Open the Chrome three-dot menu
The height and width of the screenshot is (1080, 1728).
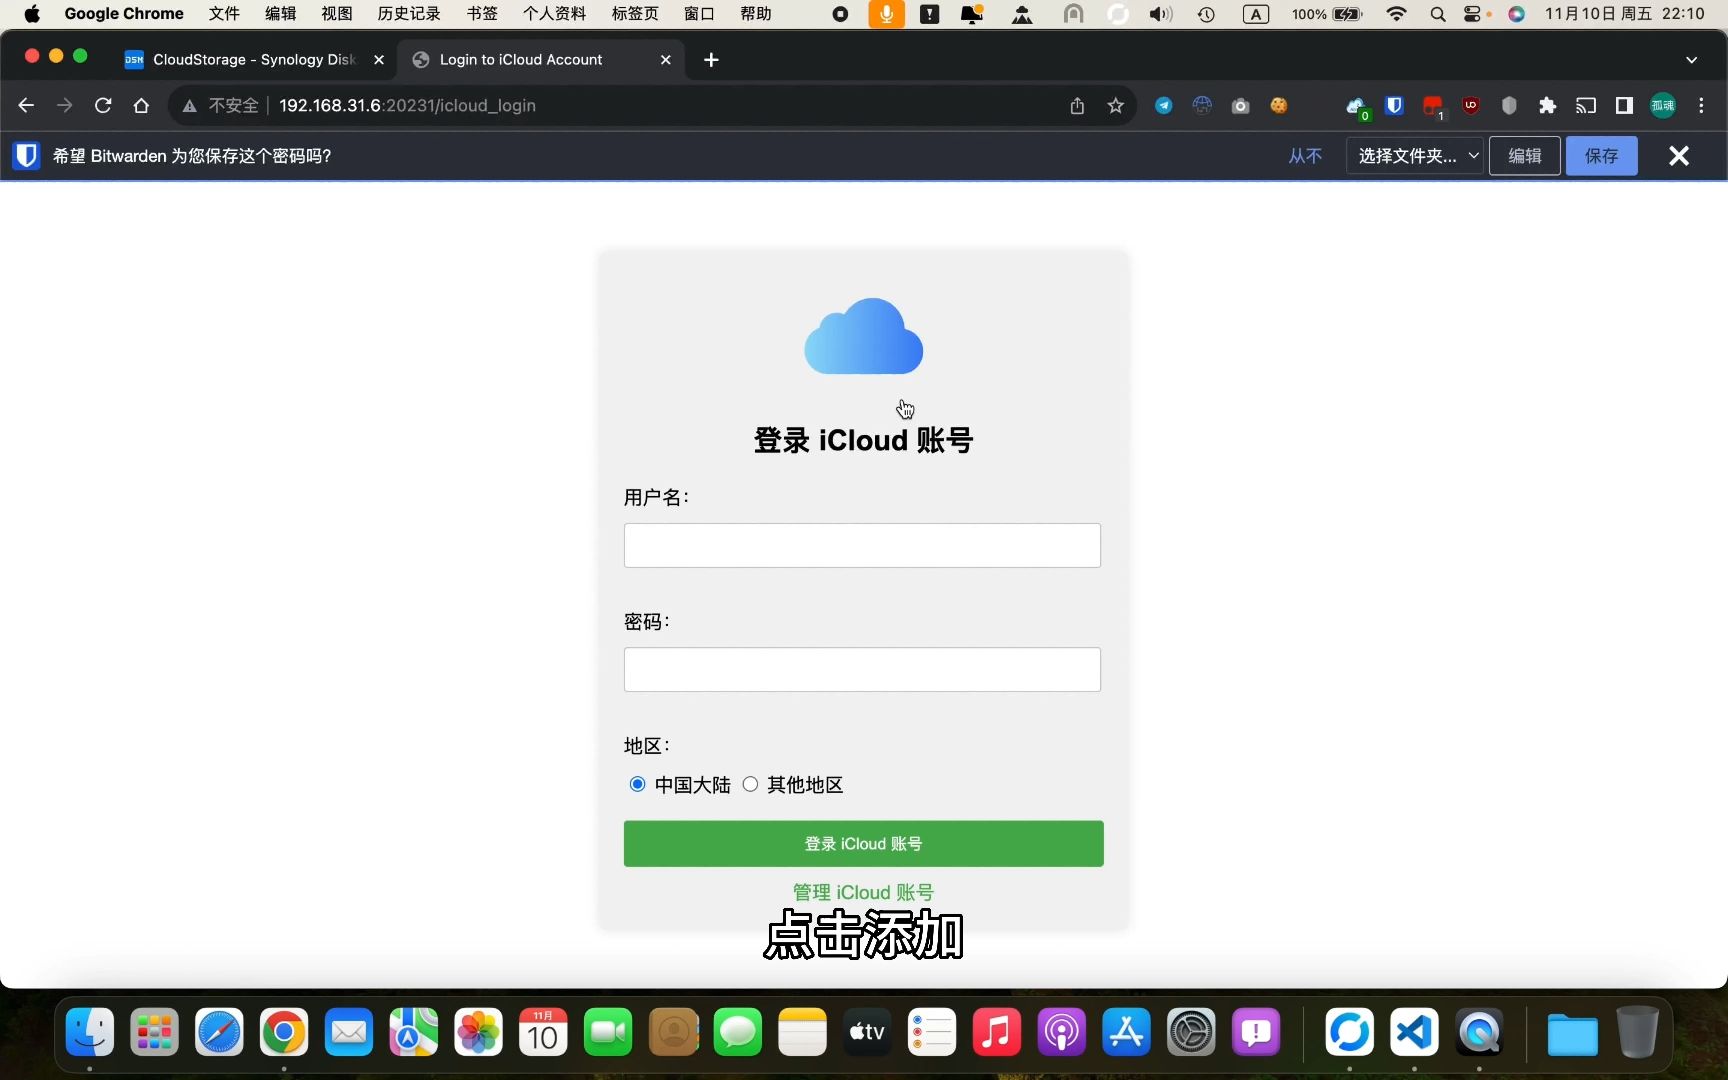coord(1701,105)
